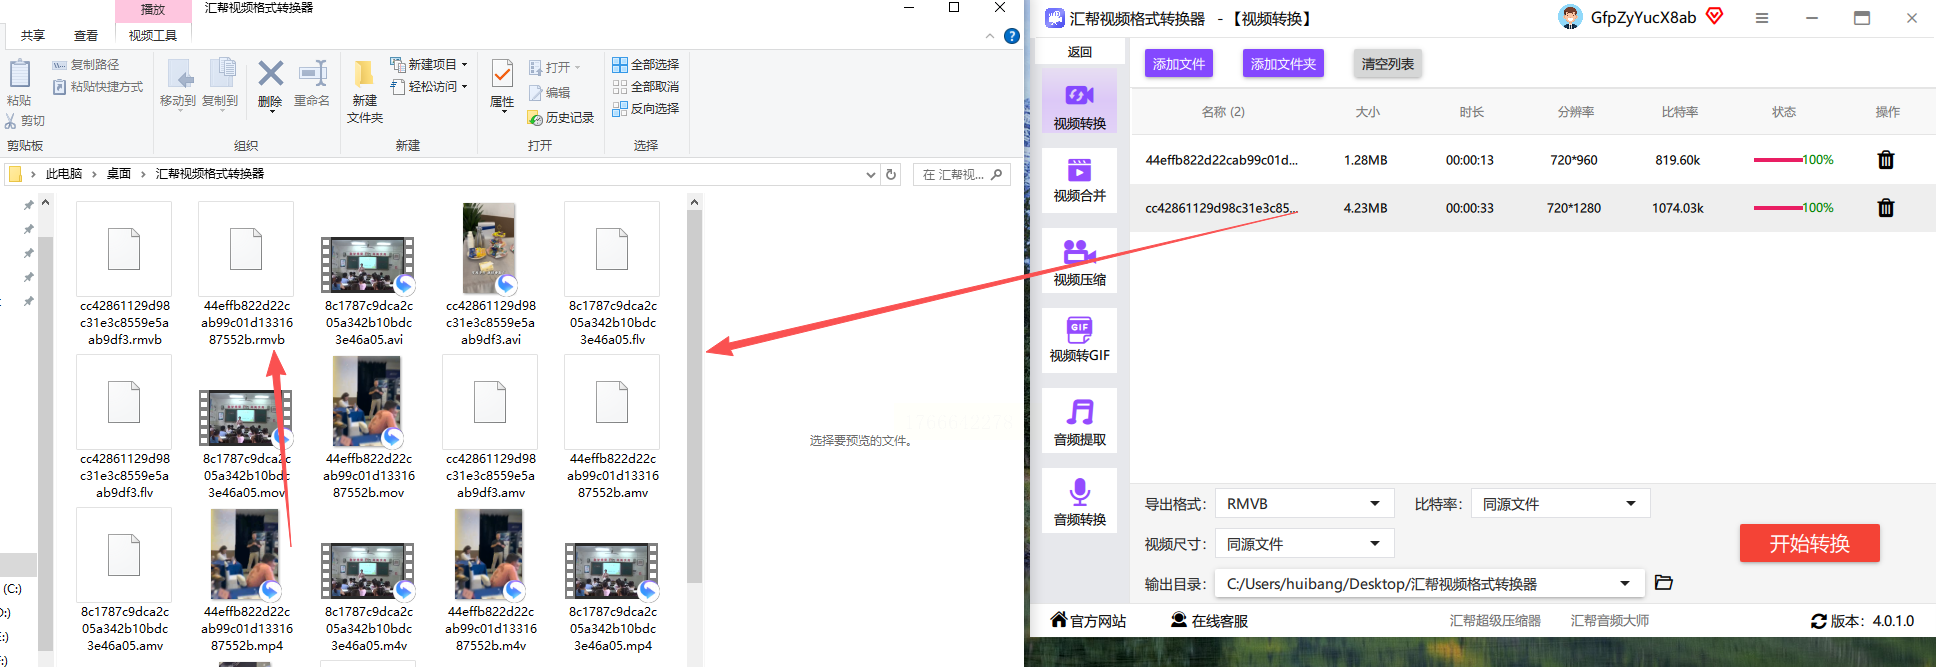Image resolution: width=1936 pixels, height=667 pixels.
Task: Click the VIP diamond icon next to username
Action: point(1714,16)
